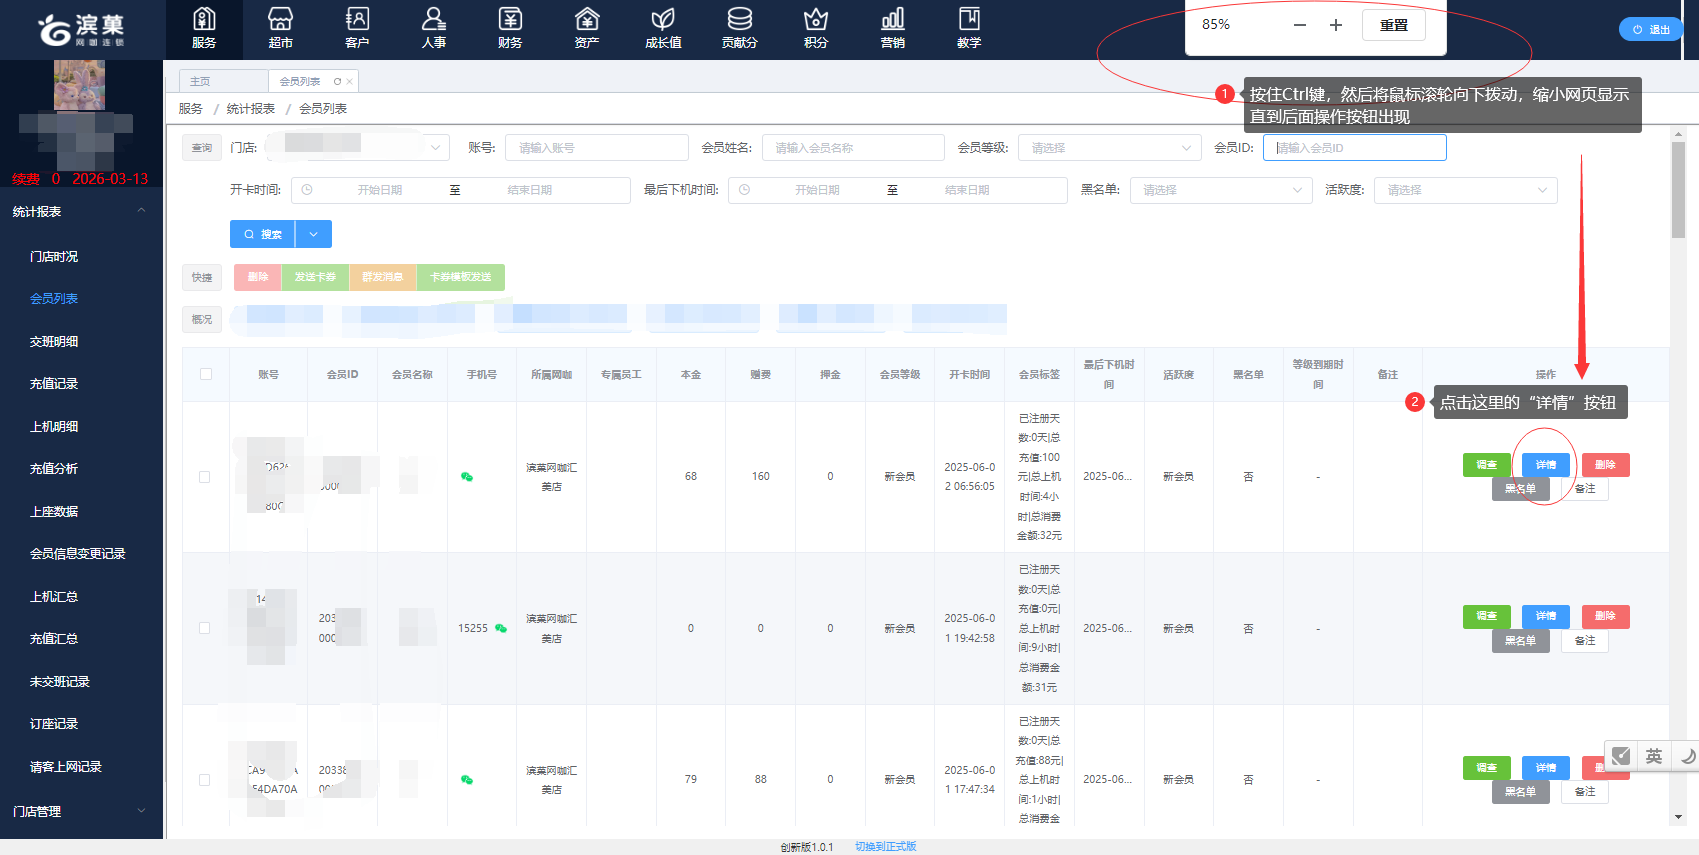Viewport: 1699px width, 855px height.
Task: Check the first member row checkbox
Action: point(205,477)
